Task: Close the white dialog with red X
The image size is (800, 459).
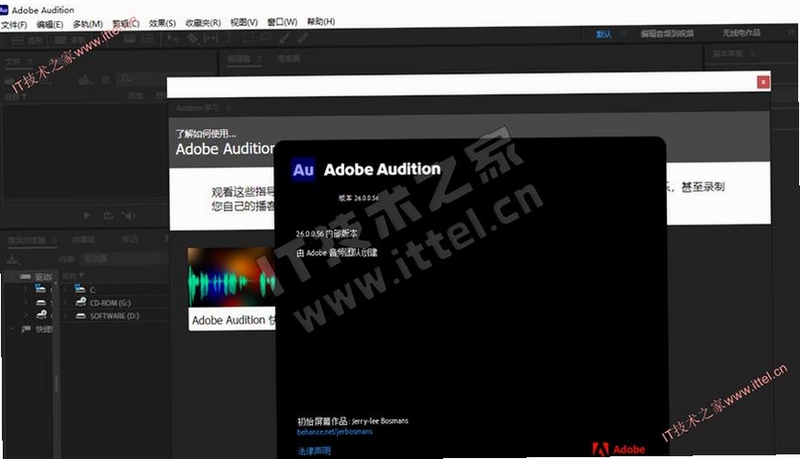Action: [x=763, y=82]
